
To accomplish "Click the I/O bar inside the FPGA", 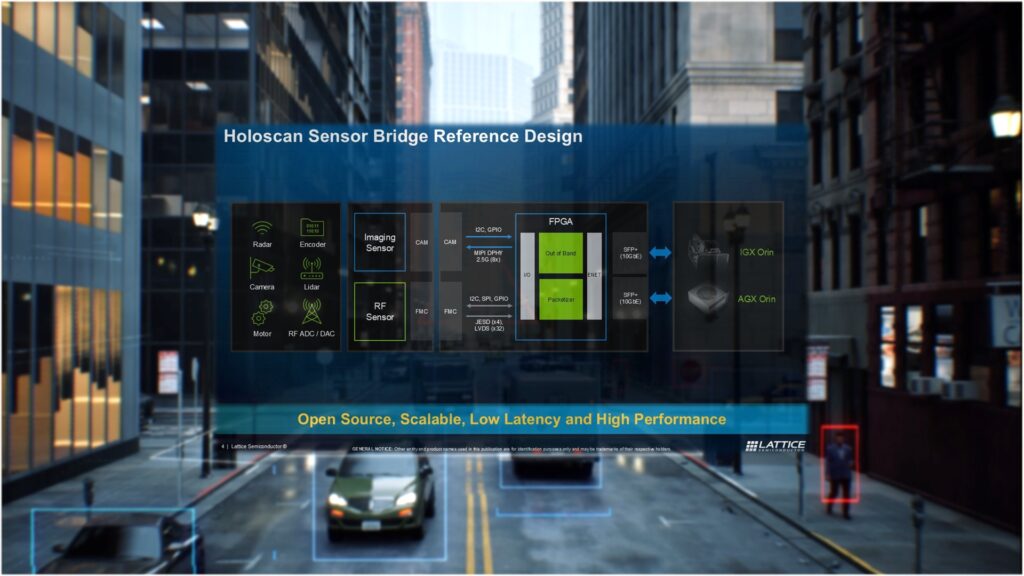I will coord(528,276).
